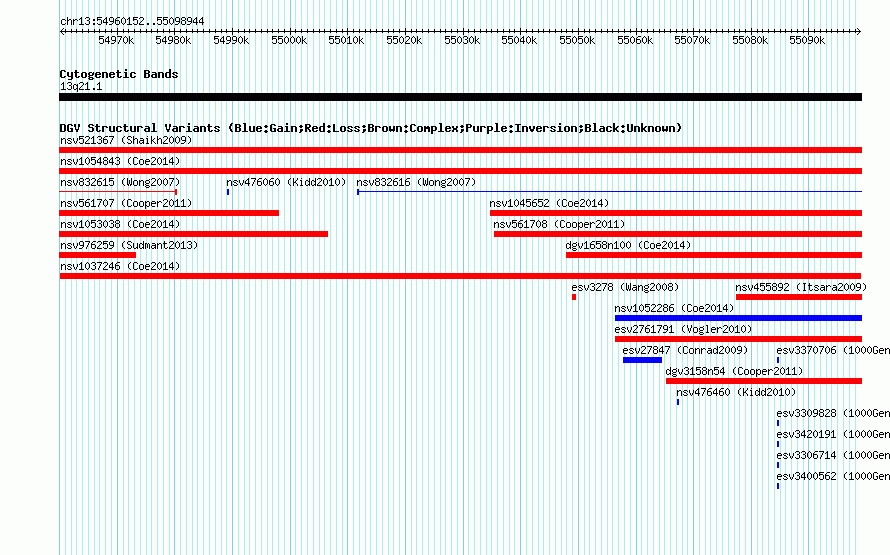Click the red bar beneath nsv455892
This screenshot has width=890, height=555.
click(x=799, y=297)
